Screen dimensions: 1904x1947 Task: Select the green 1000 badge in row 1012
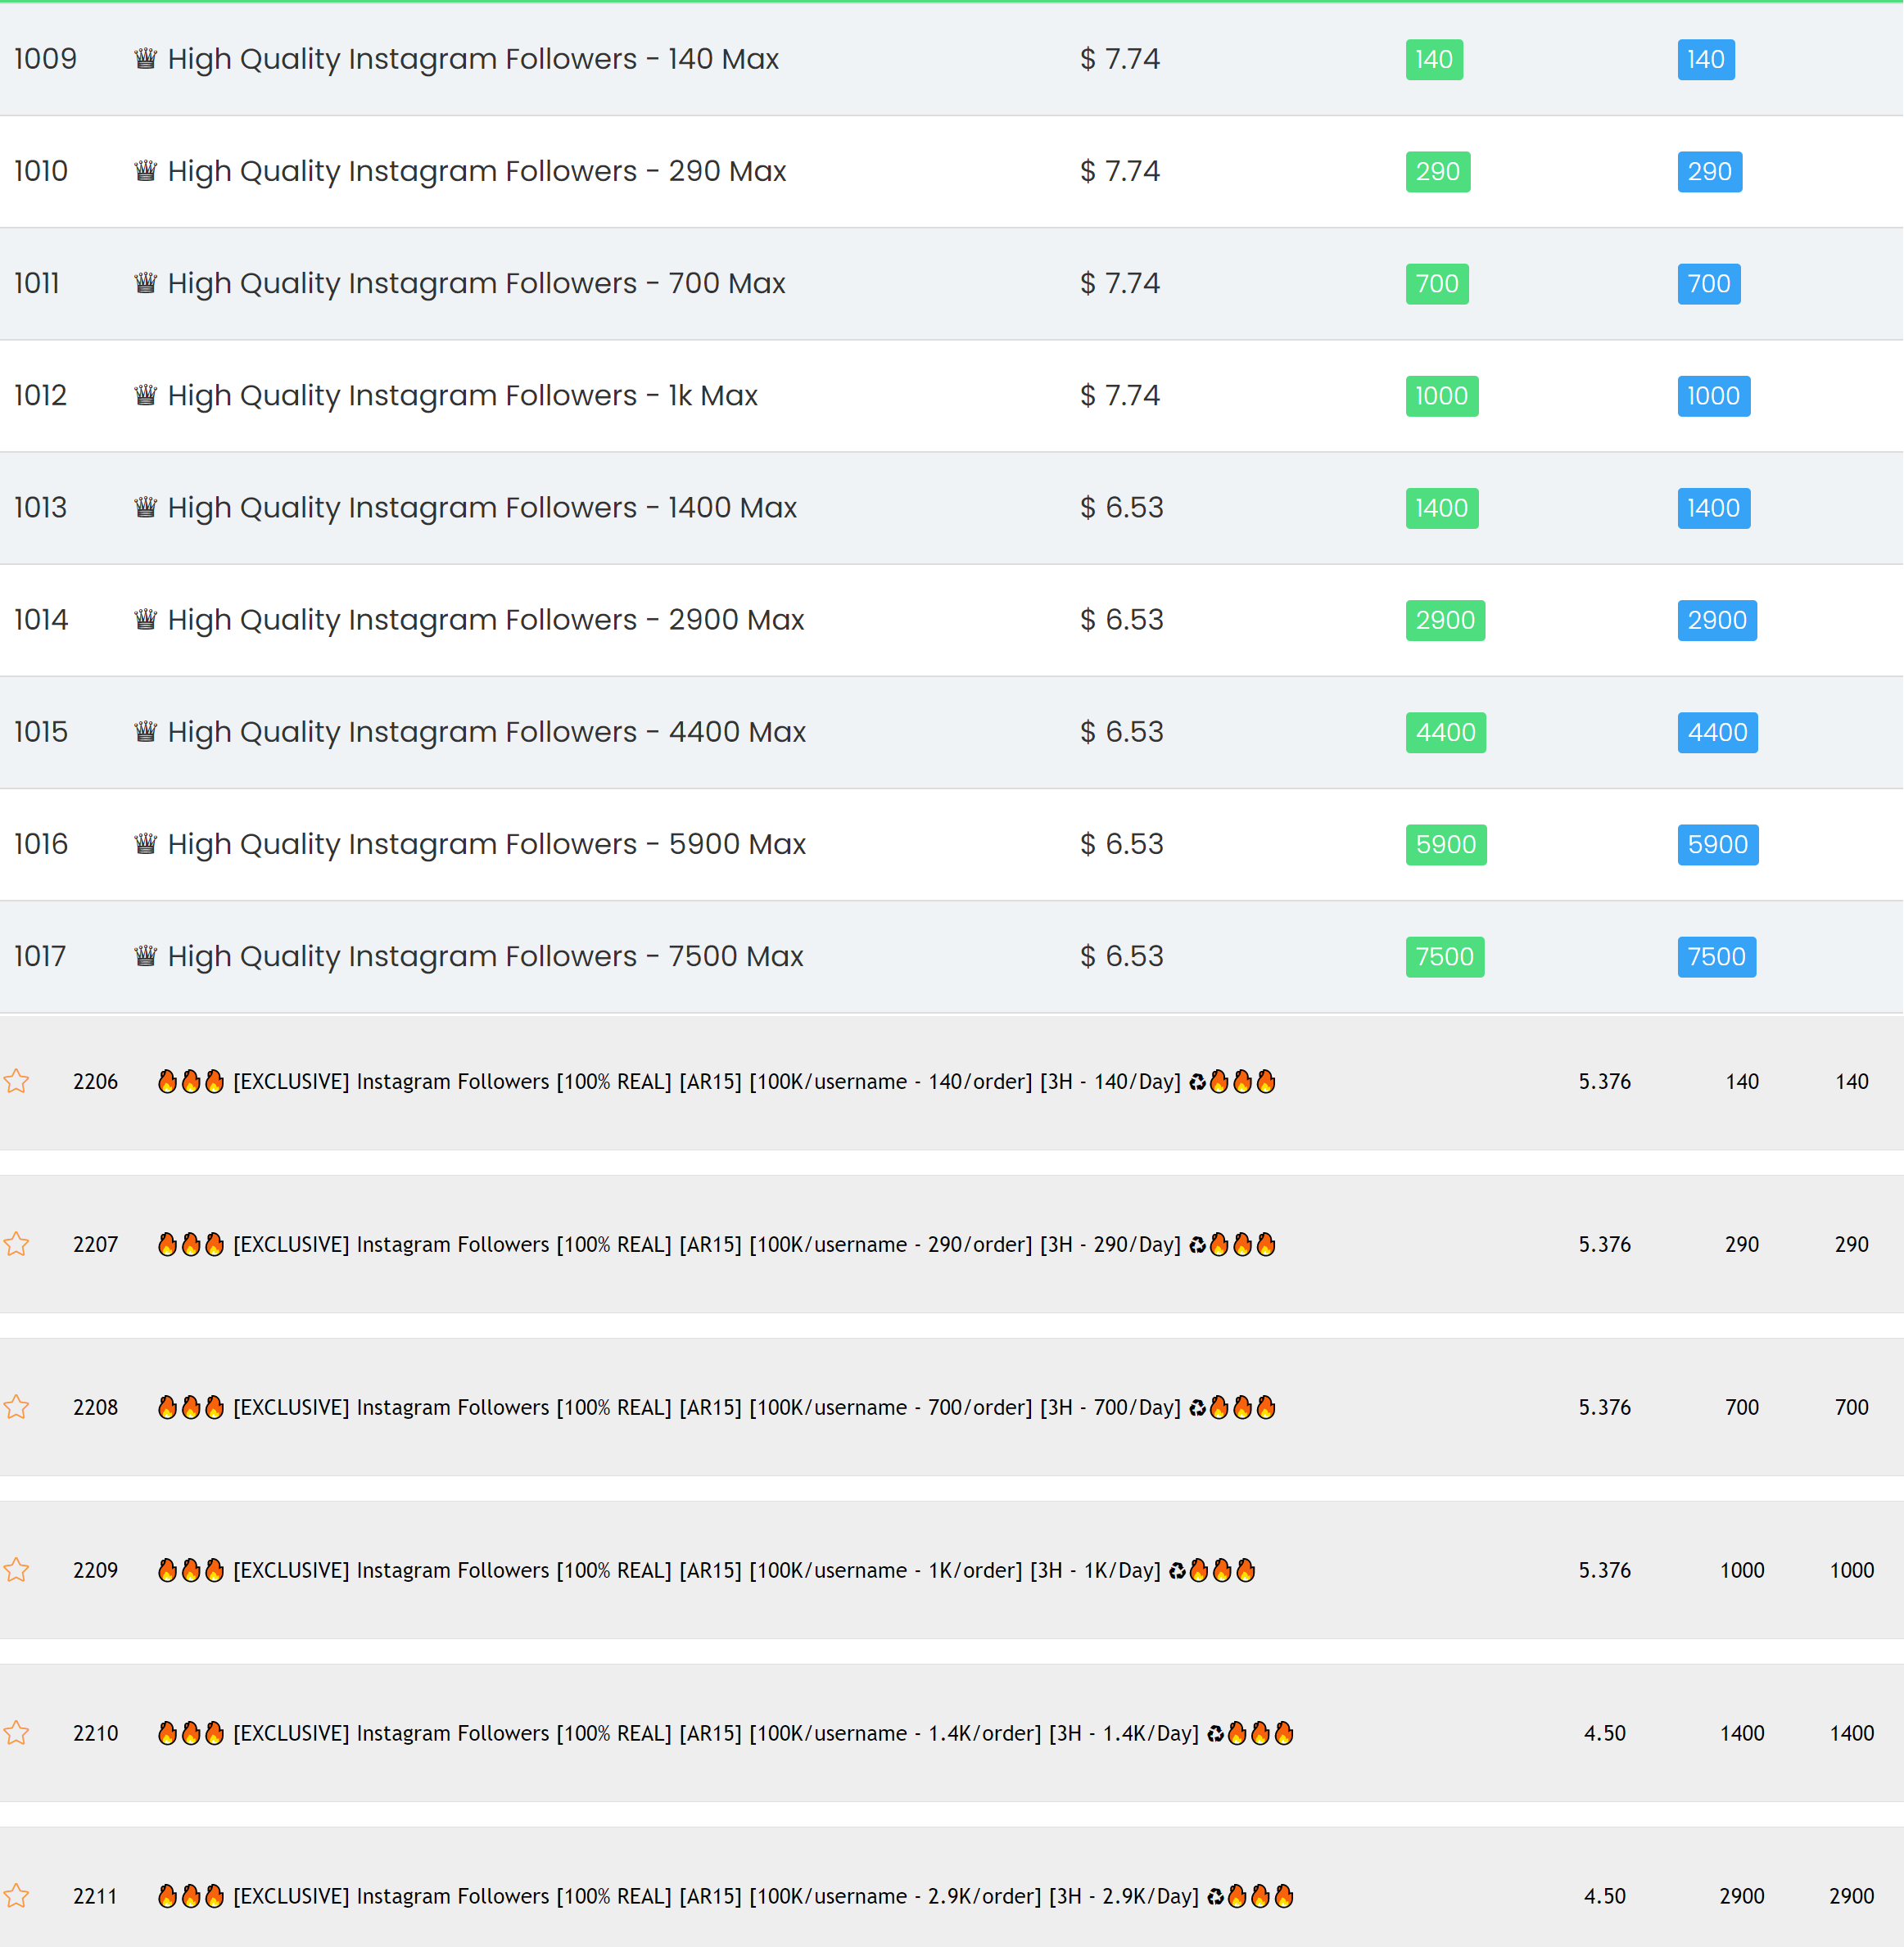click(x=1442, y=395)
